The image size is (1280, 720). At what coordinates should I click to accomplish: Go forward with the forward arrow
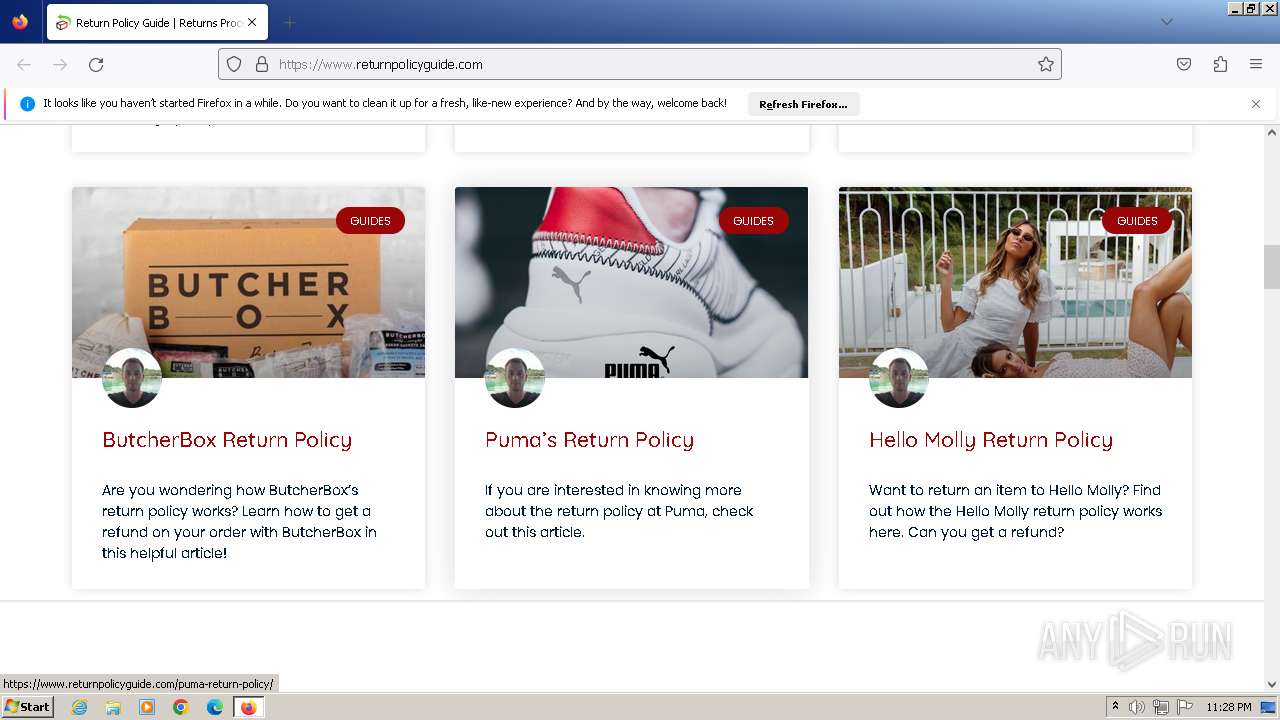coord(60,64)
